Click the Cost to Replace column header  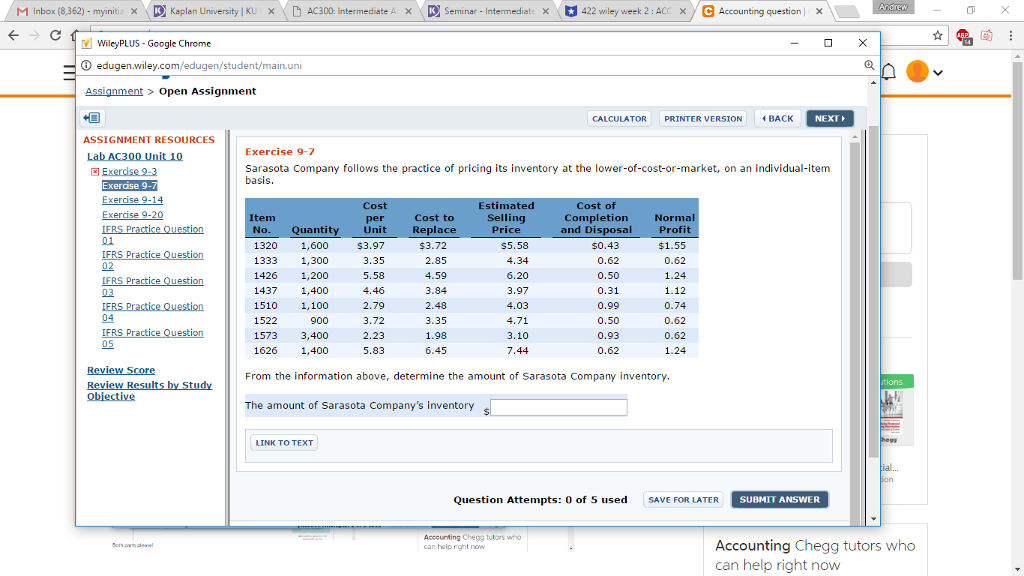(434, 223)
